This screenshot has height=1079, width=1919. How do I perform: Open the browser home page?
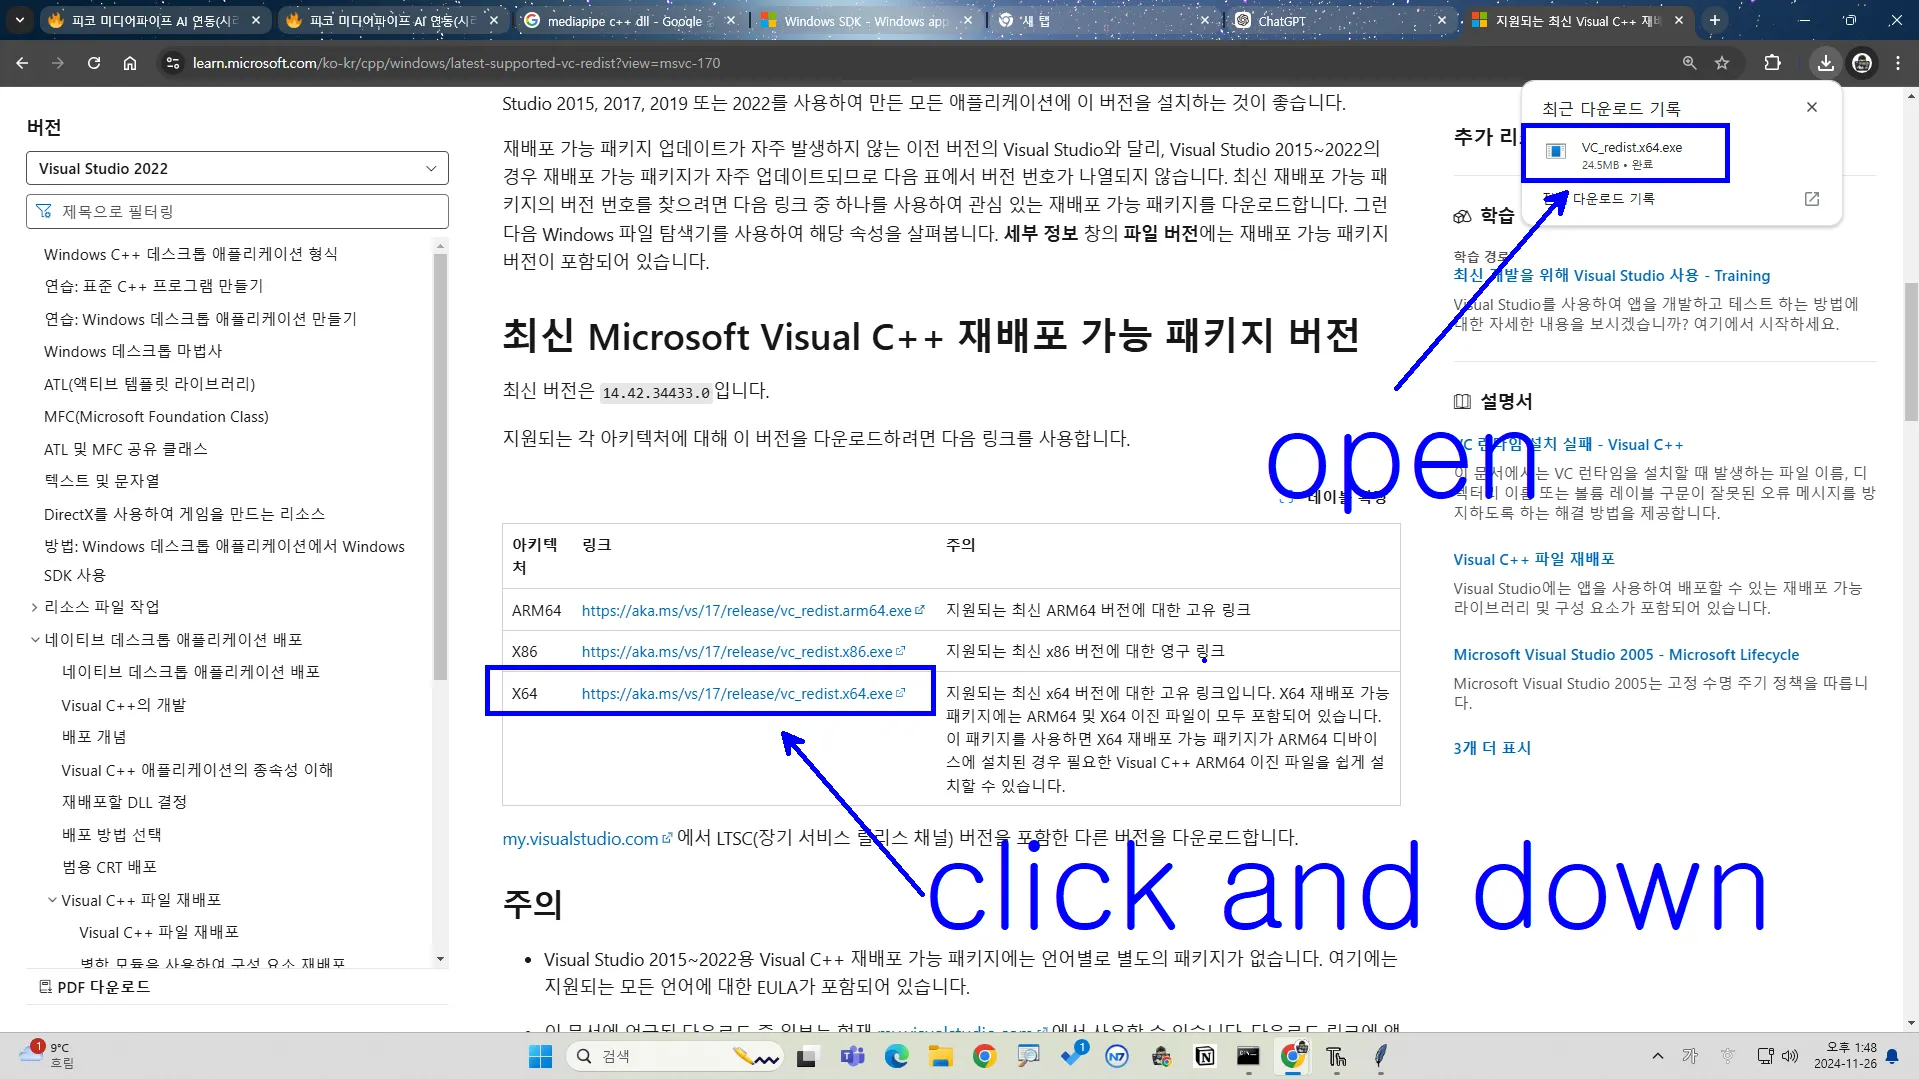(130, 63)
